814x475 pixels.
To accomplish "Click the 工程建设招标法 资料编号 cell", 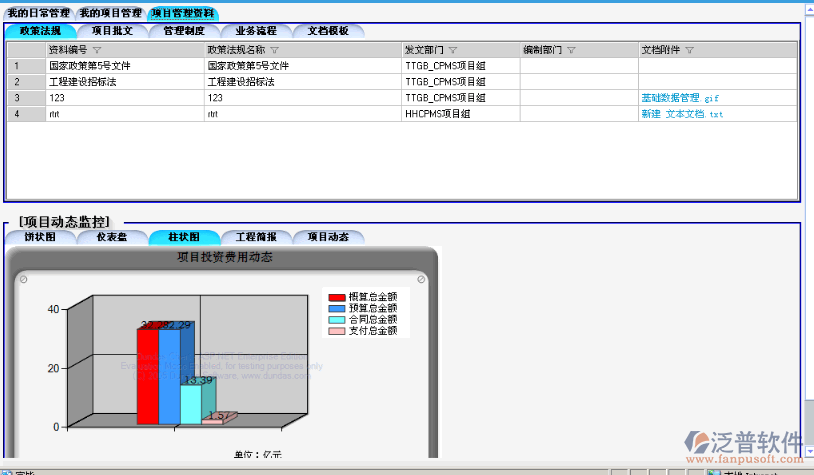I will pos(125,82).
